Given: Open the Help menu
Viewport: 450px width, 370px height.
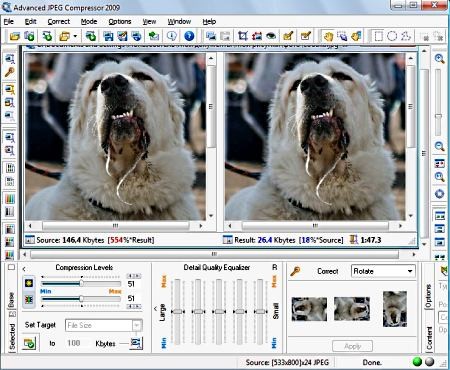Looking at the screenshot, I should coord(209,22).
